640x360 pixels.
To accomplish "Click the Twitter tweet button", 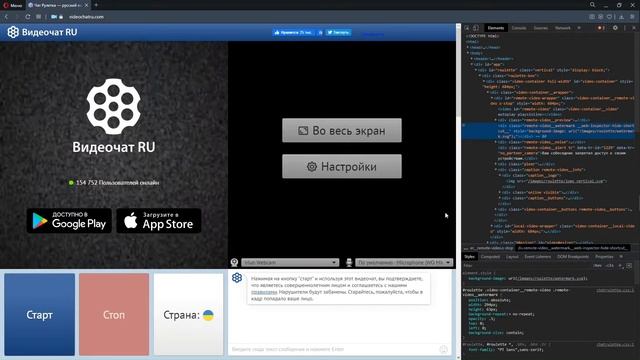I will [338, 32].
